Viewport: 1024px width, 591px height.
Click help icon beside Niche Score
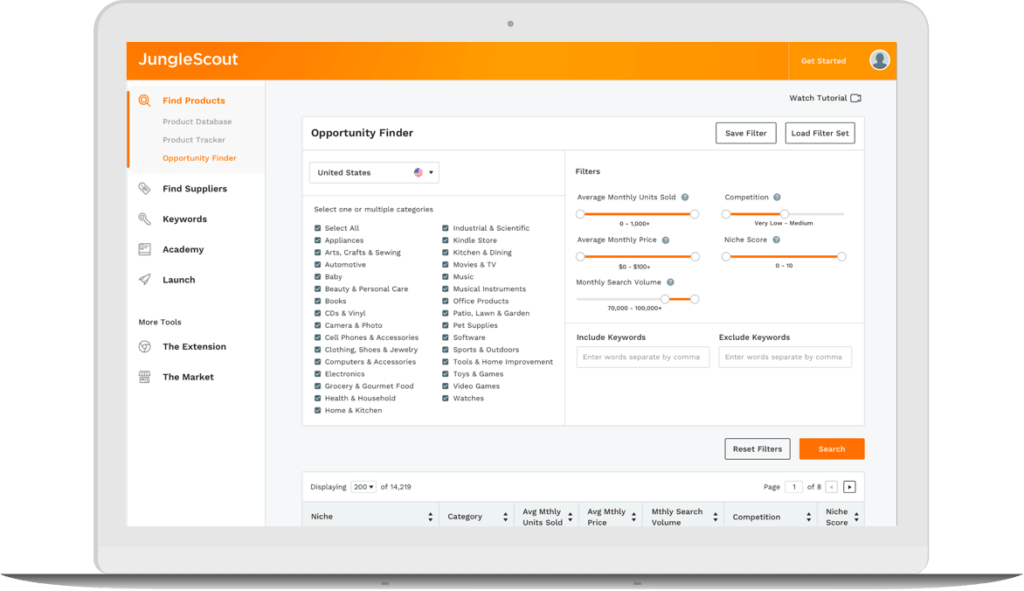(776, 240)
